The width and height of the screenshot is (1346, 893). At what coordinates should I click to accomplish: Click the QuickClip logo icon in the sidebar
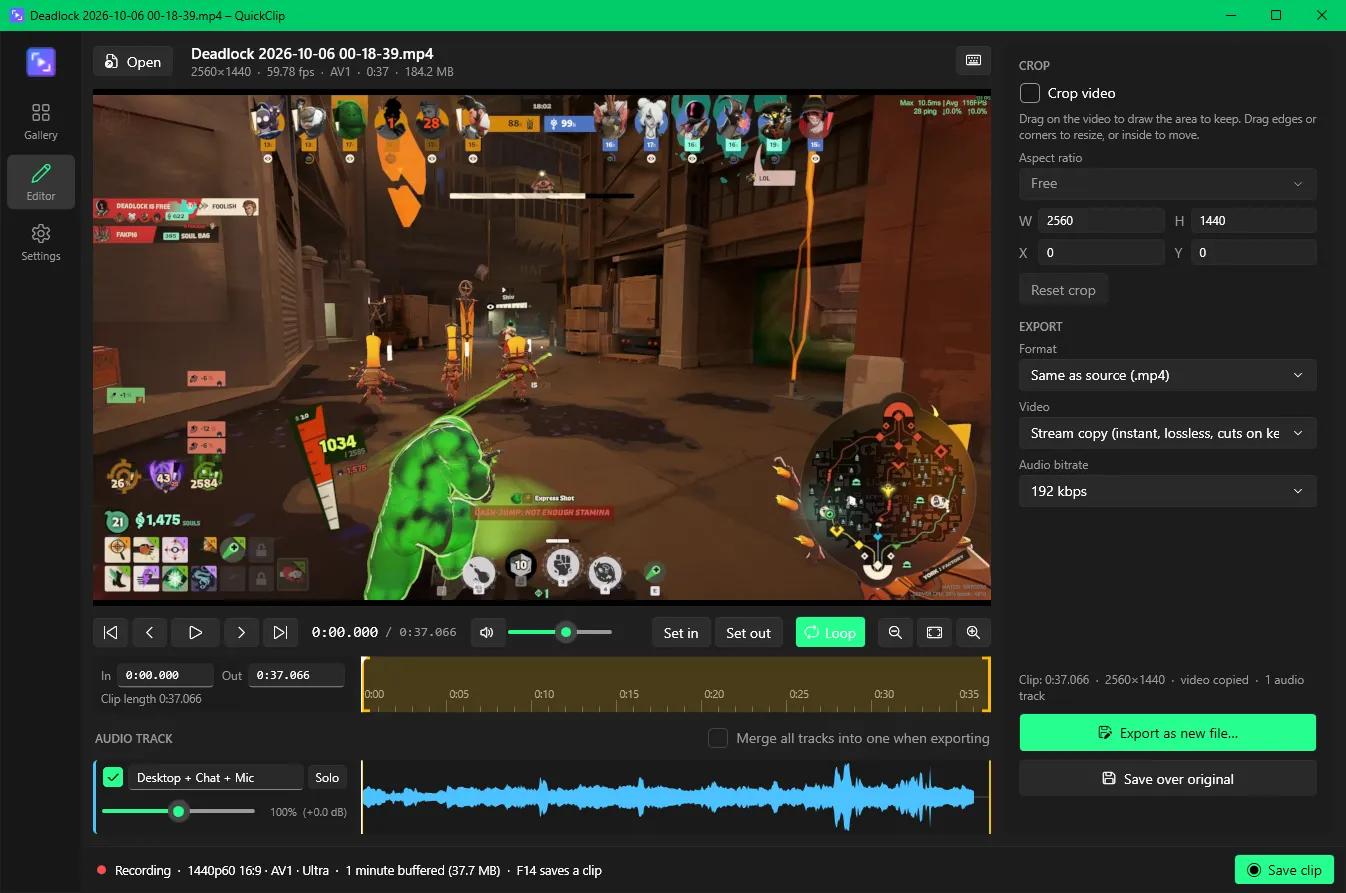41,62
